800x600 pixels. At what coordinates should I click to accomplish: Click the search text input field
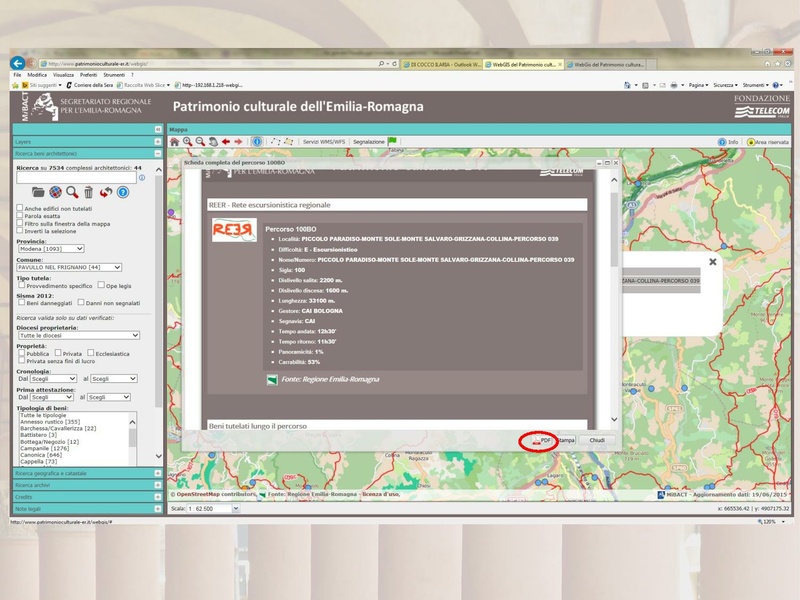coord(76,178)
